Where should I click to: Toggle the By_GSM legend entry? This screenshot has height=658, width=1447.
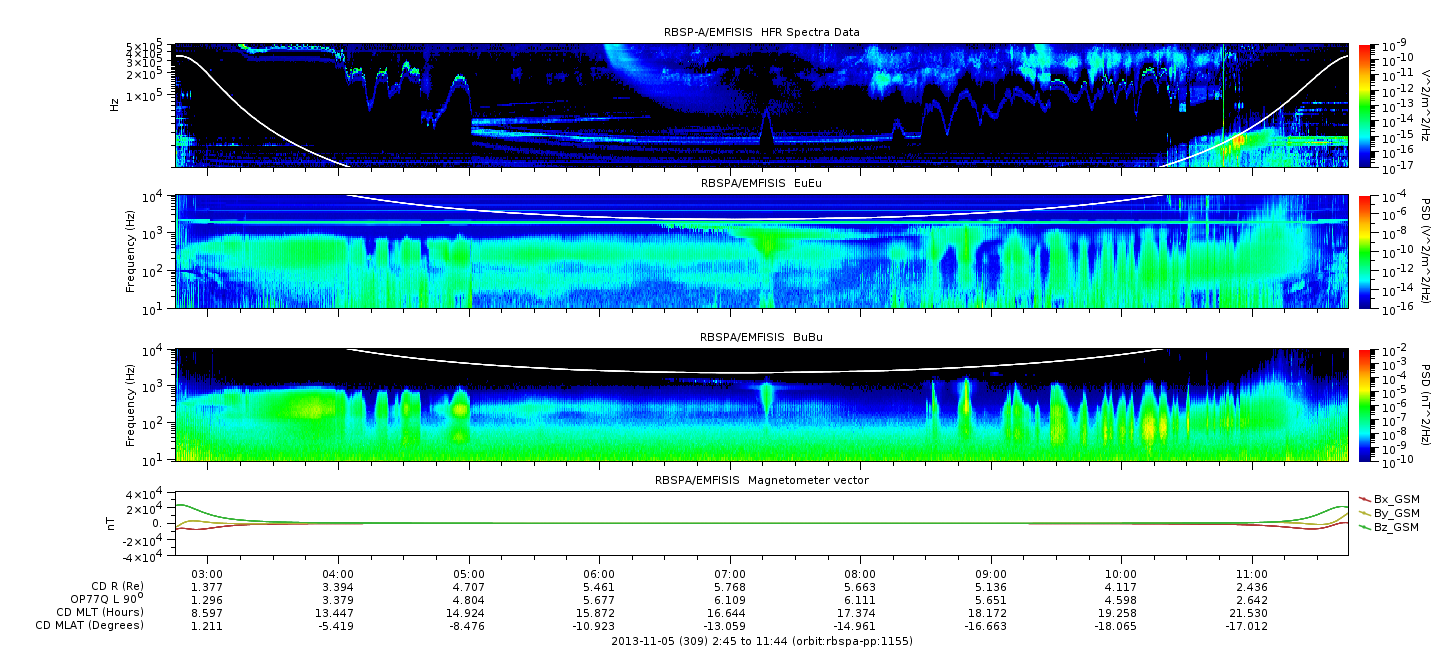coord(1395,513)
